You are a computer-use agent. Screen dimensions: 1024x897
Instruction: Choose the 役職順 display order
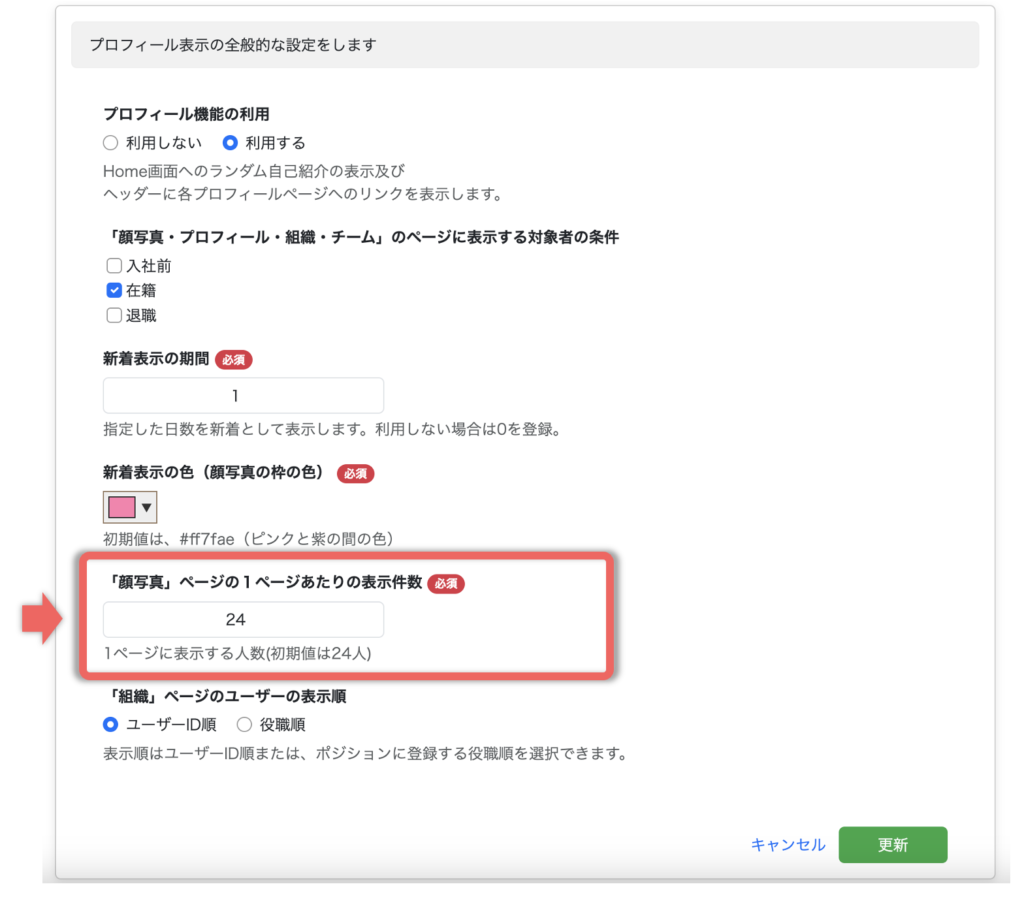pyautogui.click(x=244, y=725)
